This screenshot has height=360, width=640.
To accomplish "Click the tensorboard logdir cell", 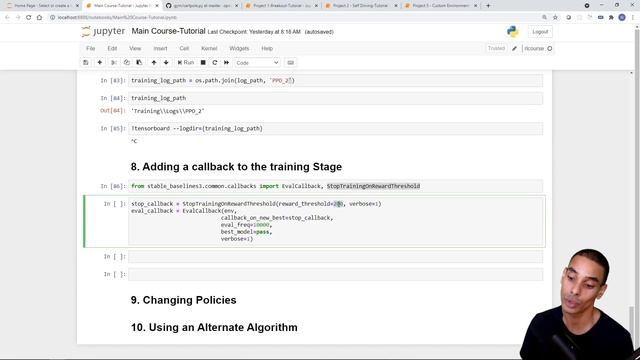I will tap(336, 129).
